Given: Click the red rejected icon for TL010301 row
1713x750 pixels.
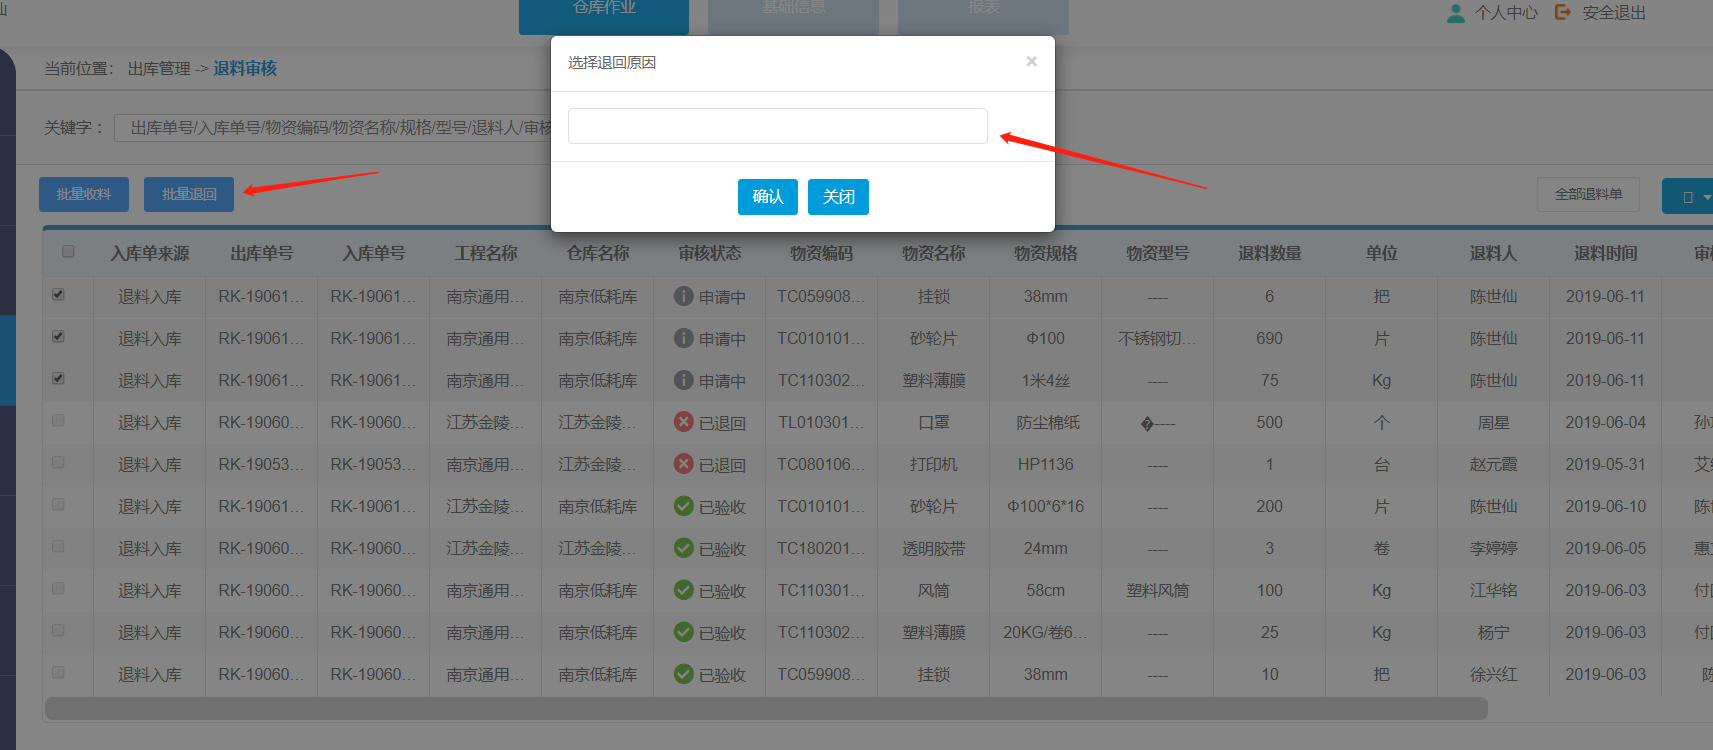Looking at the screenshot, I should (x=684, y=422).
